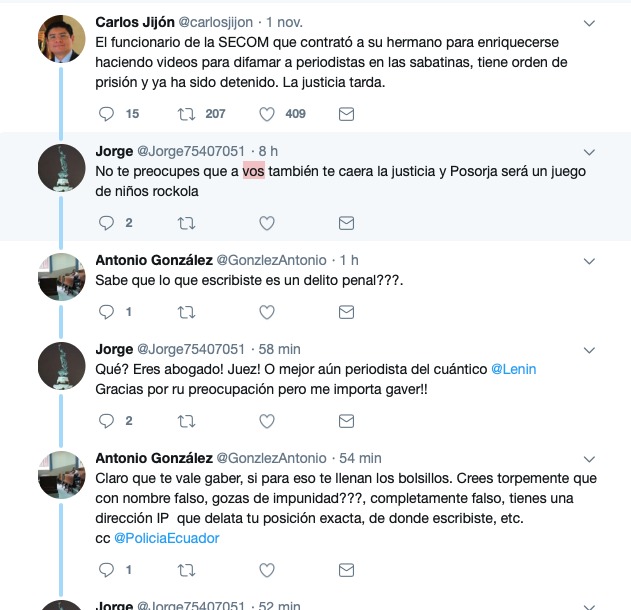This screenshot has height=610, width=631.
Task: Retweet Antonio González's delito penal tweet
Action: [x=186, y=312]
